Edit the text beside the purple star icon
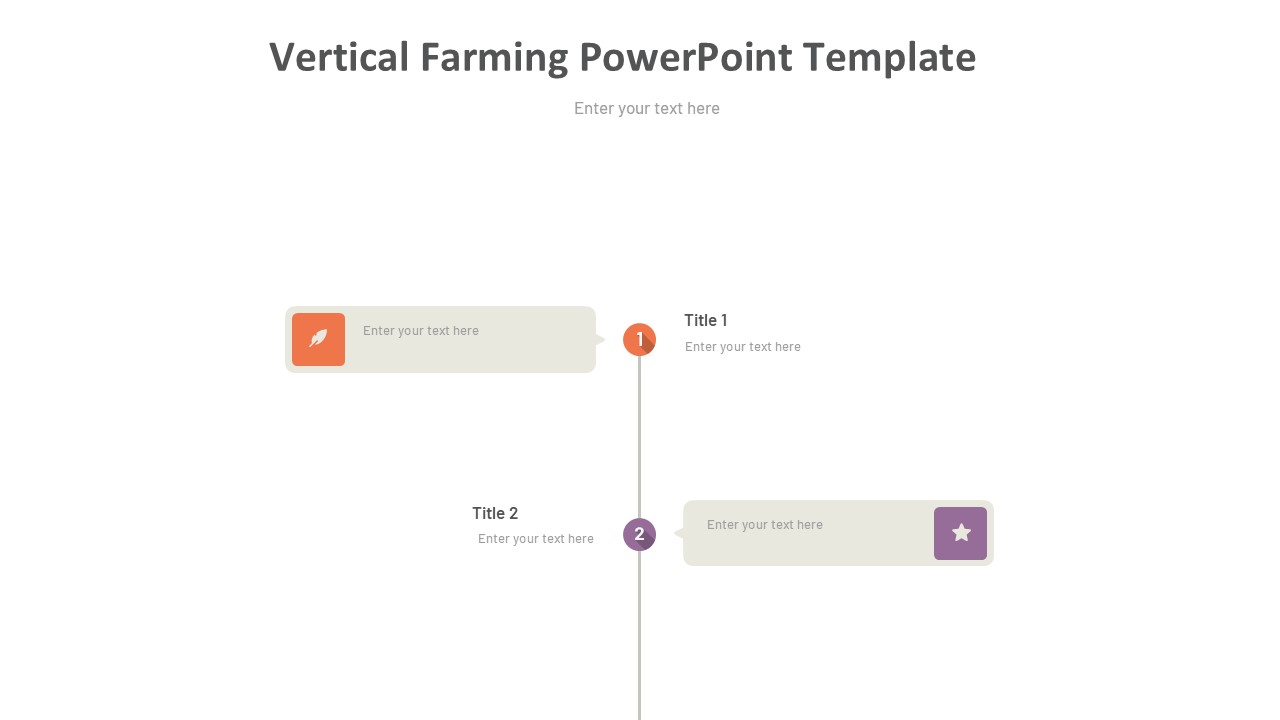Screen dimensions: 1280x720 tap(765, 525)
